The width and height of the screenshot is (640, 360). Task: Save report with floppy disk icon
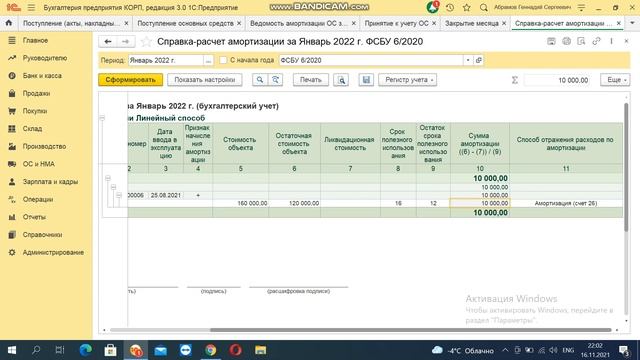366,80
